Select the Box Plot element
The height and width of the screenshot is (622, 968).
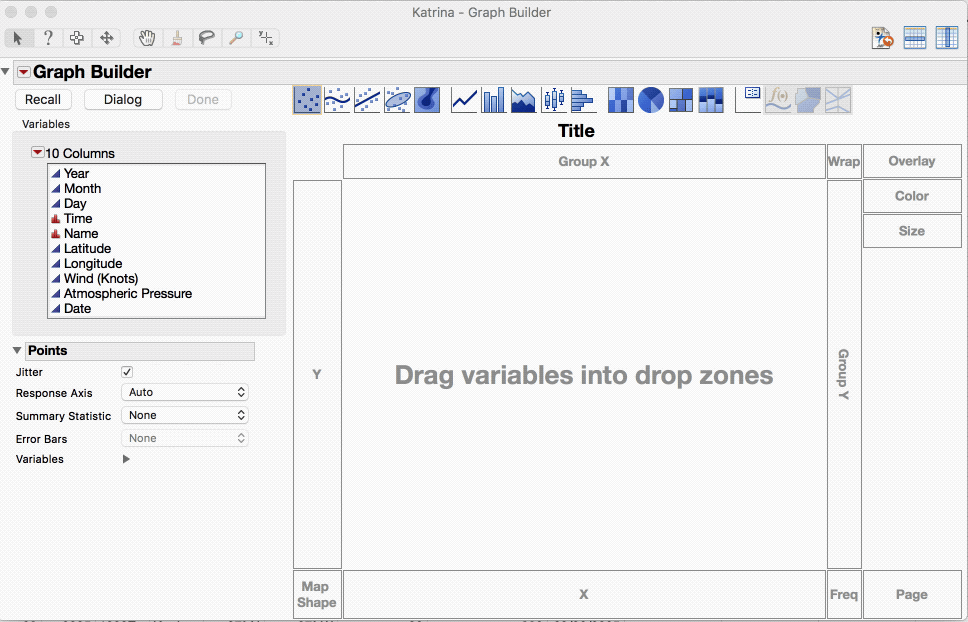[551, 99]
